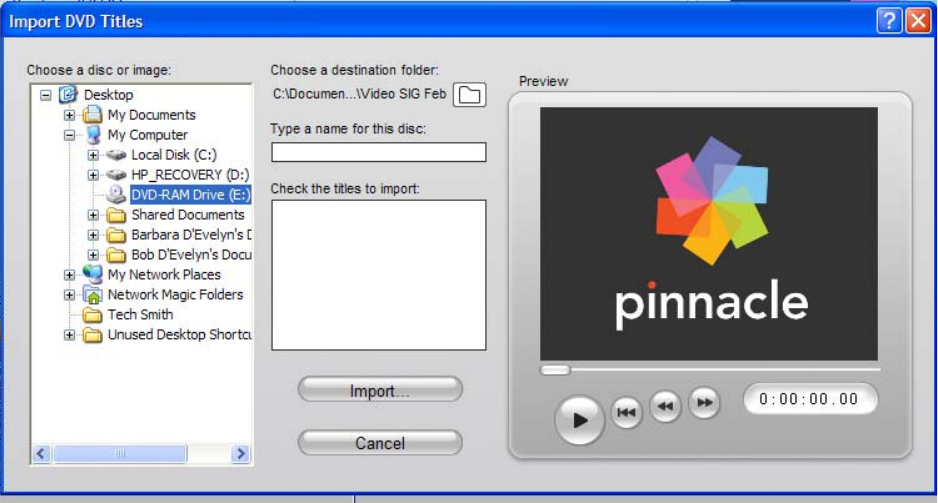The height and width of the screenshot is (503, 938).
Task: Expand the My Network Places node
Action: pos(69,275)
